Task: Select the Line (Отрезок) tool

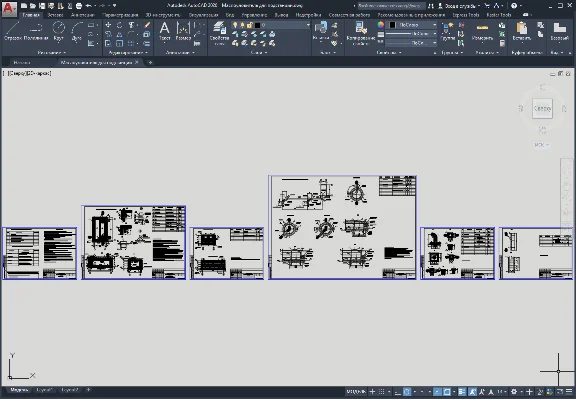Action: pyautogui.click(x=12, y=31)
